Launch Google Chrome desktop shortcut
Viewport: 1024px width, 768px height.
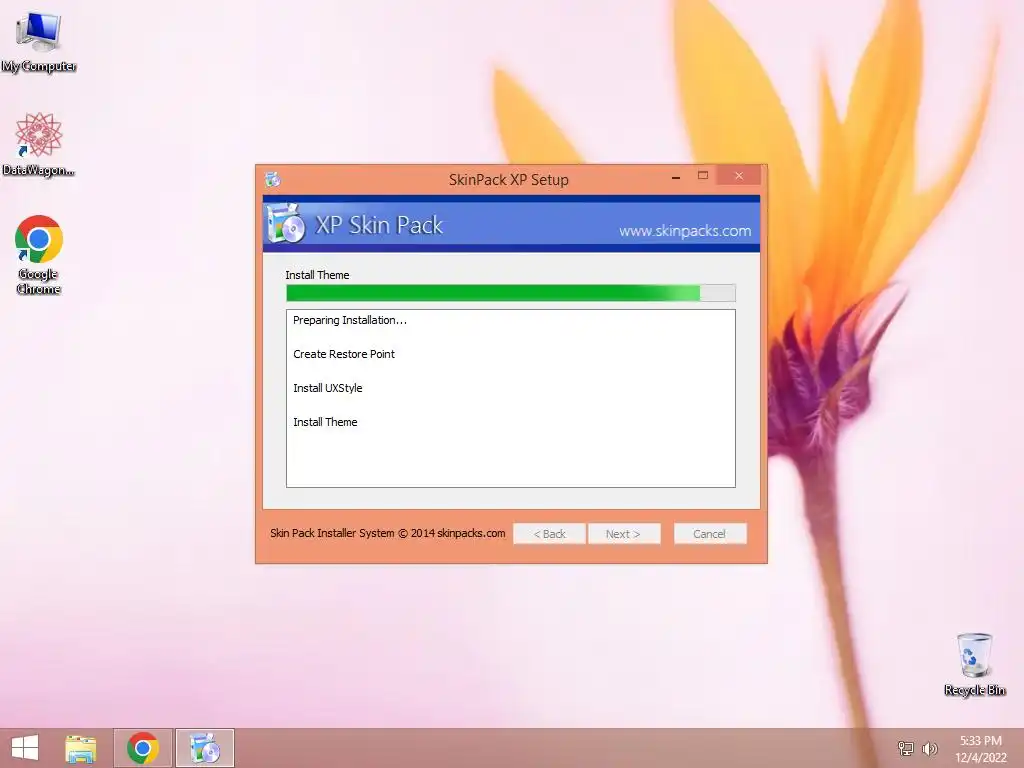pos(39,255)
